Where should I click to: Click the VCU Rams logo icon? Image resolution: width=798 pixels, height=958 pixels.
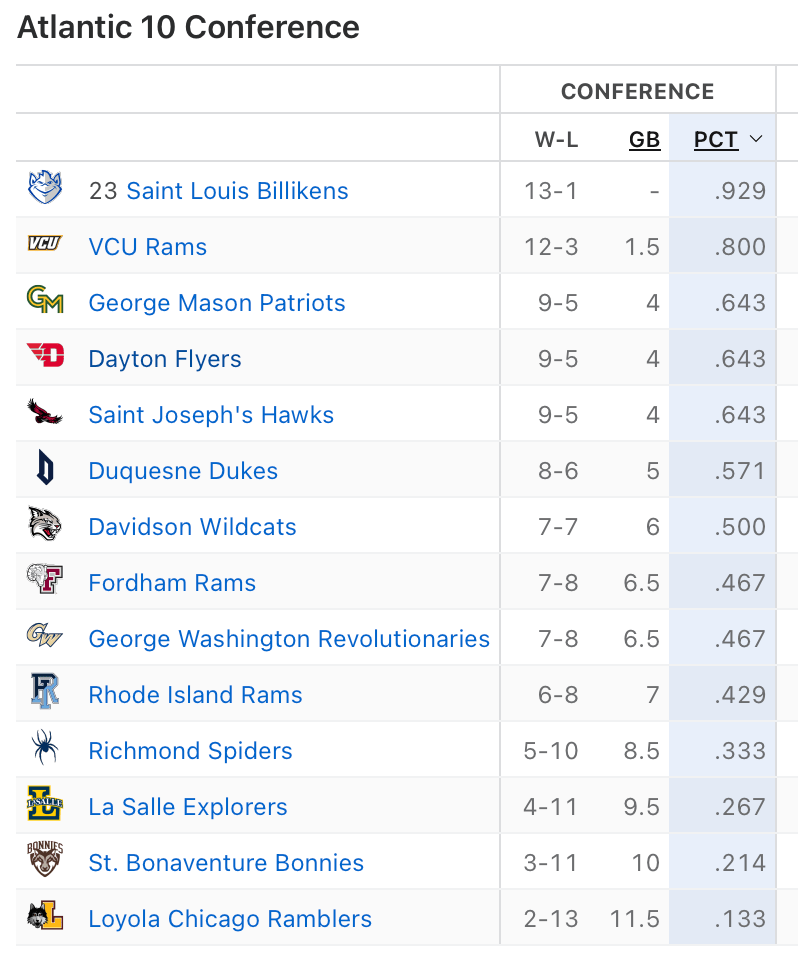[45, 244]
